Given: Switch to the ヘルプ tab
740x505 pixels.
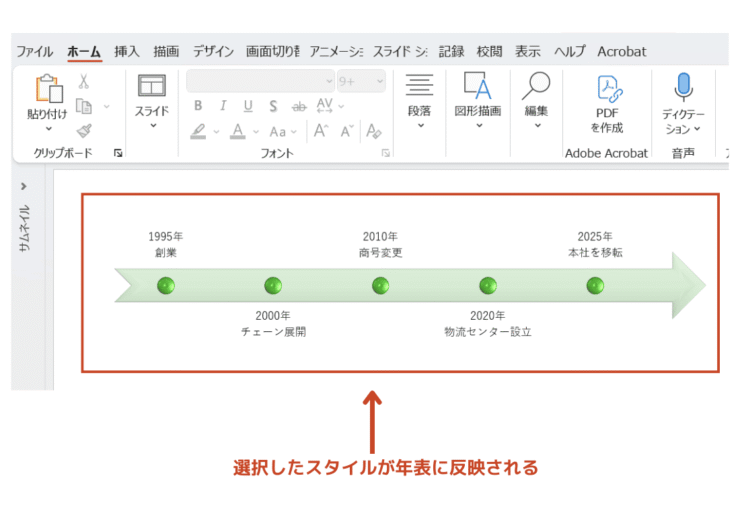Looking at the screenshot, I should (570, 51).
